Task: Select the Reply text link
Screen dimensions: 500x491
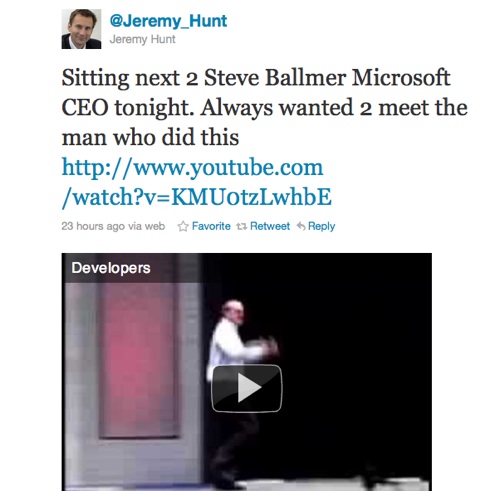Action: coord(321,227)
